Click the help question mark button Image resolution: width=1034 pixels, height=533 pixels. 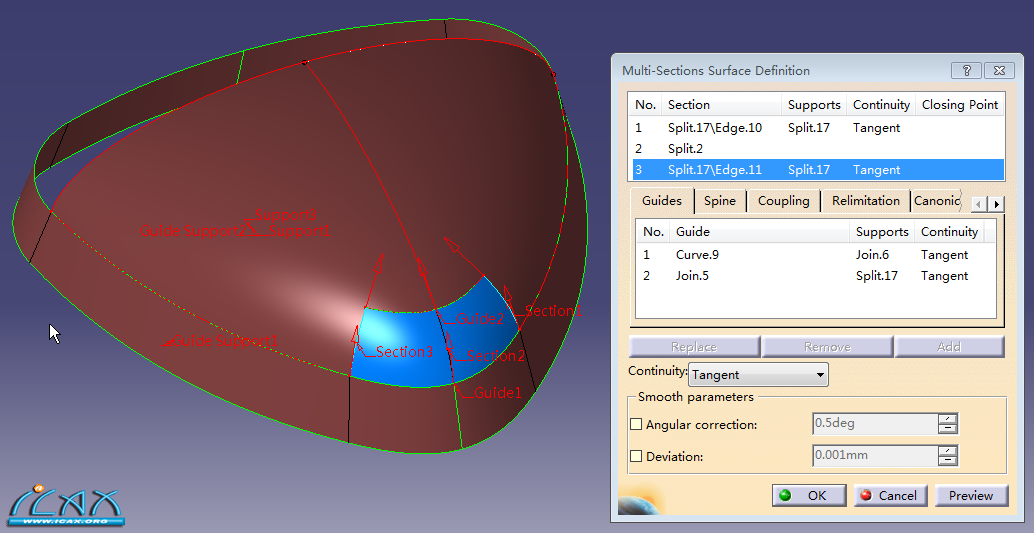click(966, 71)
